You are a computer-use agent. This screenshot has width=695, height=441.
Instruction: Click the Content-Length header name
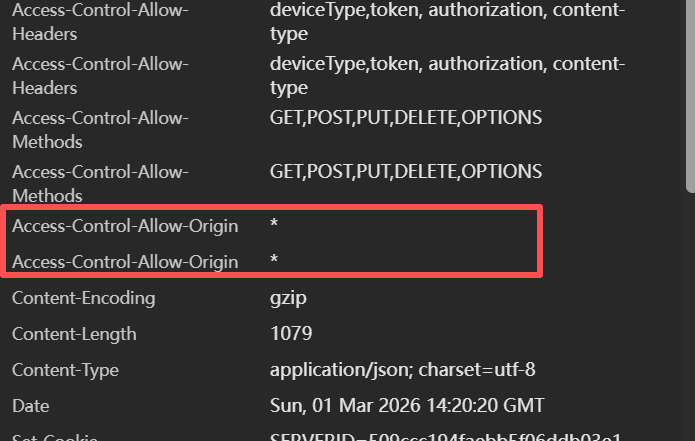click(x=74, y=334)
